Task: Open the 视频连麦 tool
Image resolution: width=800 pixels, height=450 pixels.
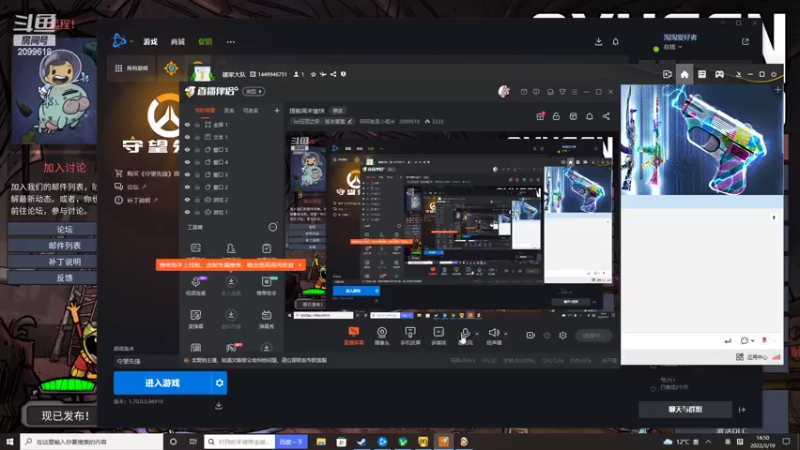Action: pyautogui.click(x=196, y=285)
